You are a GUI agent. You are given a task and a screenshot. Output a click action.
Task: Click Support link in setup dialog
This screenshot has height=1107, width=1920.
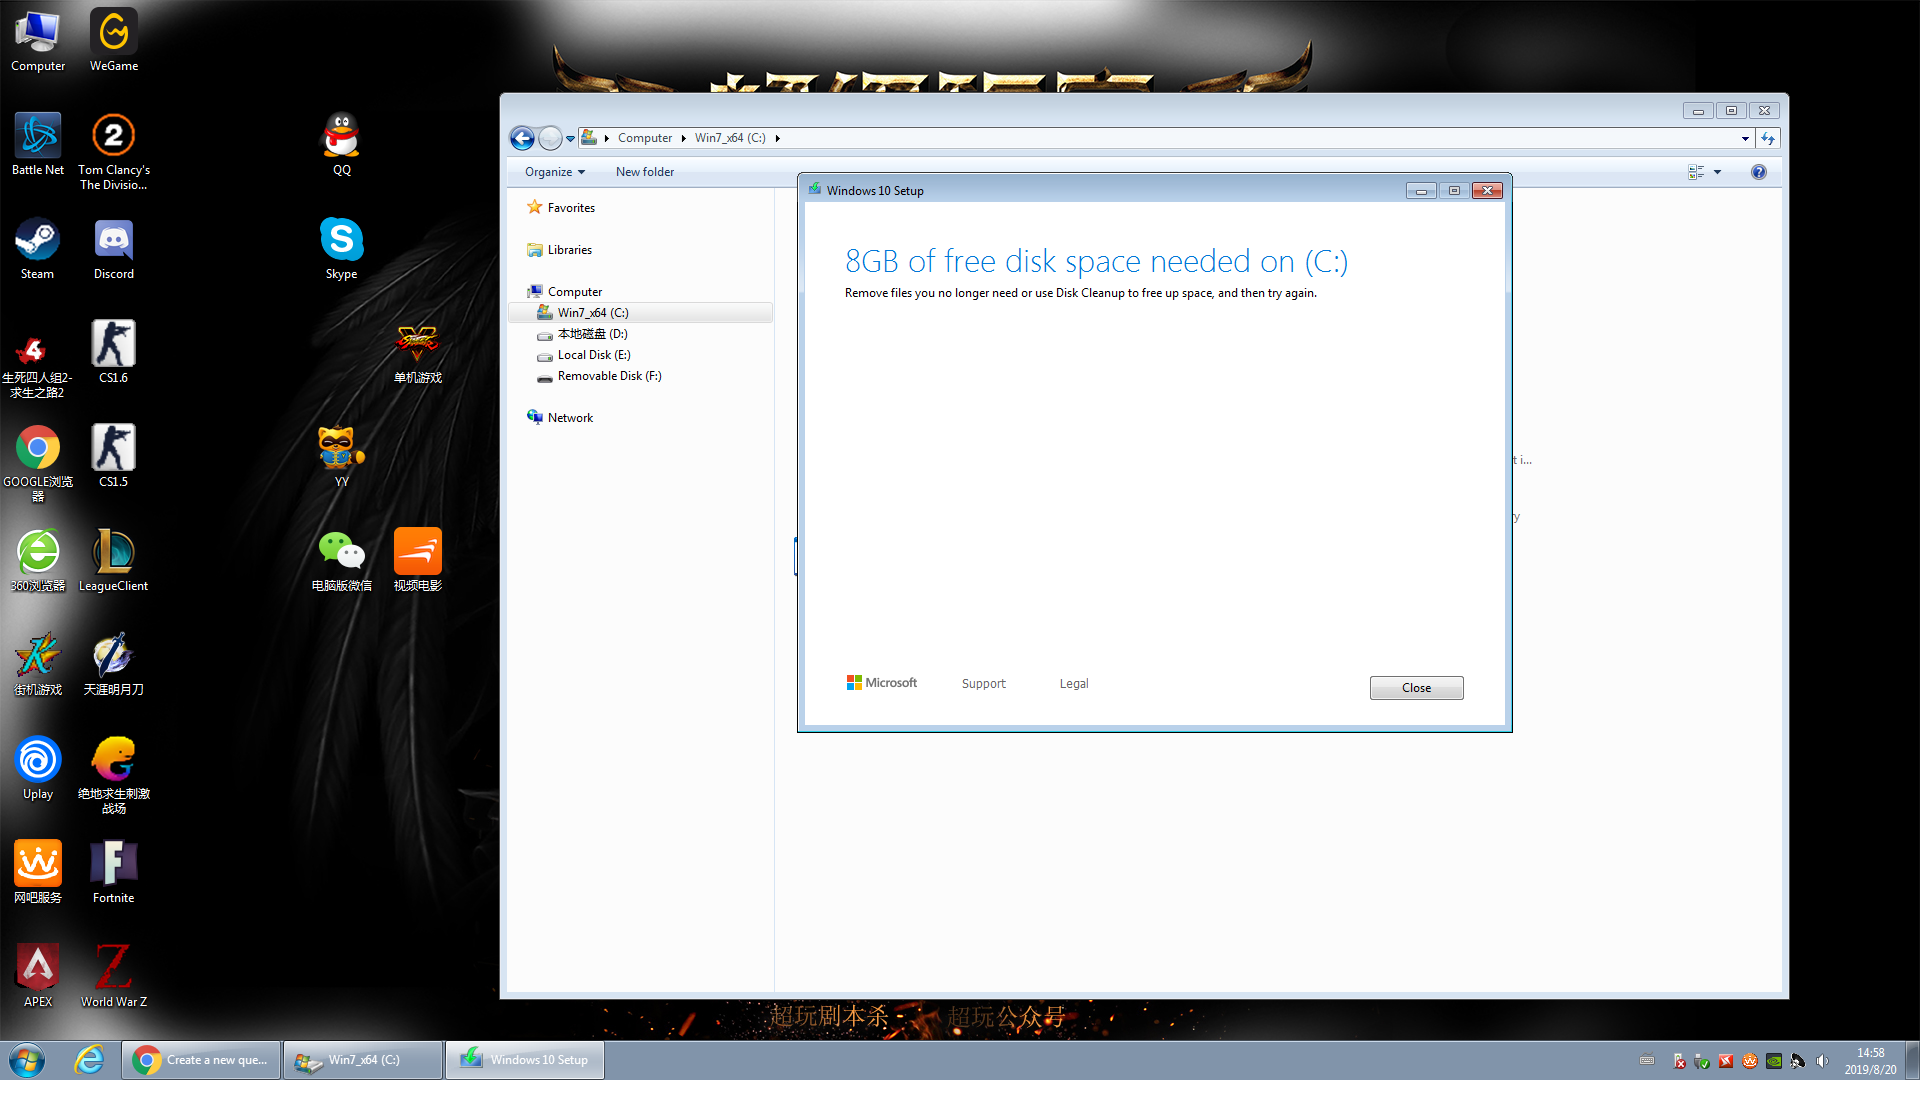coord(984,682)
